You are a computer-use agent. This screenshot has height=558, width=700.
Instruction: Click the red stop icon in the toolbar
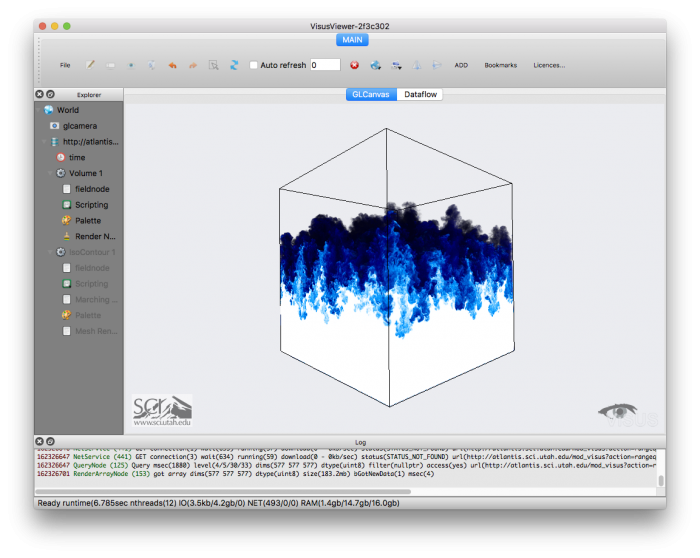pos(354,65)
